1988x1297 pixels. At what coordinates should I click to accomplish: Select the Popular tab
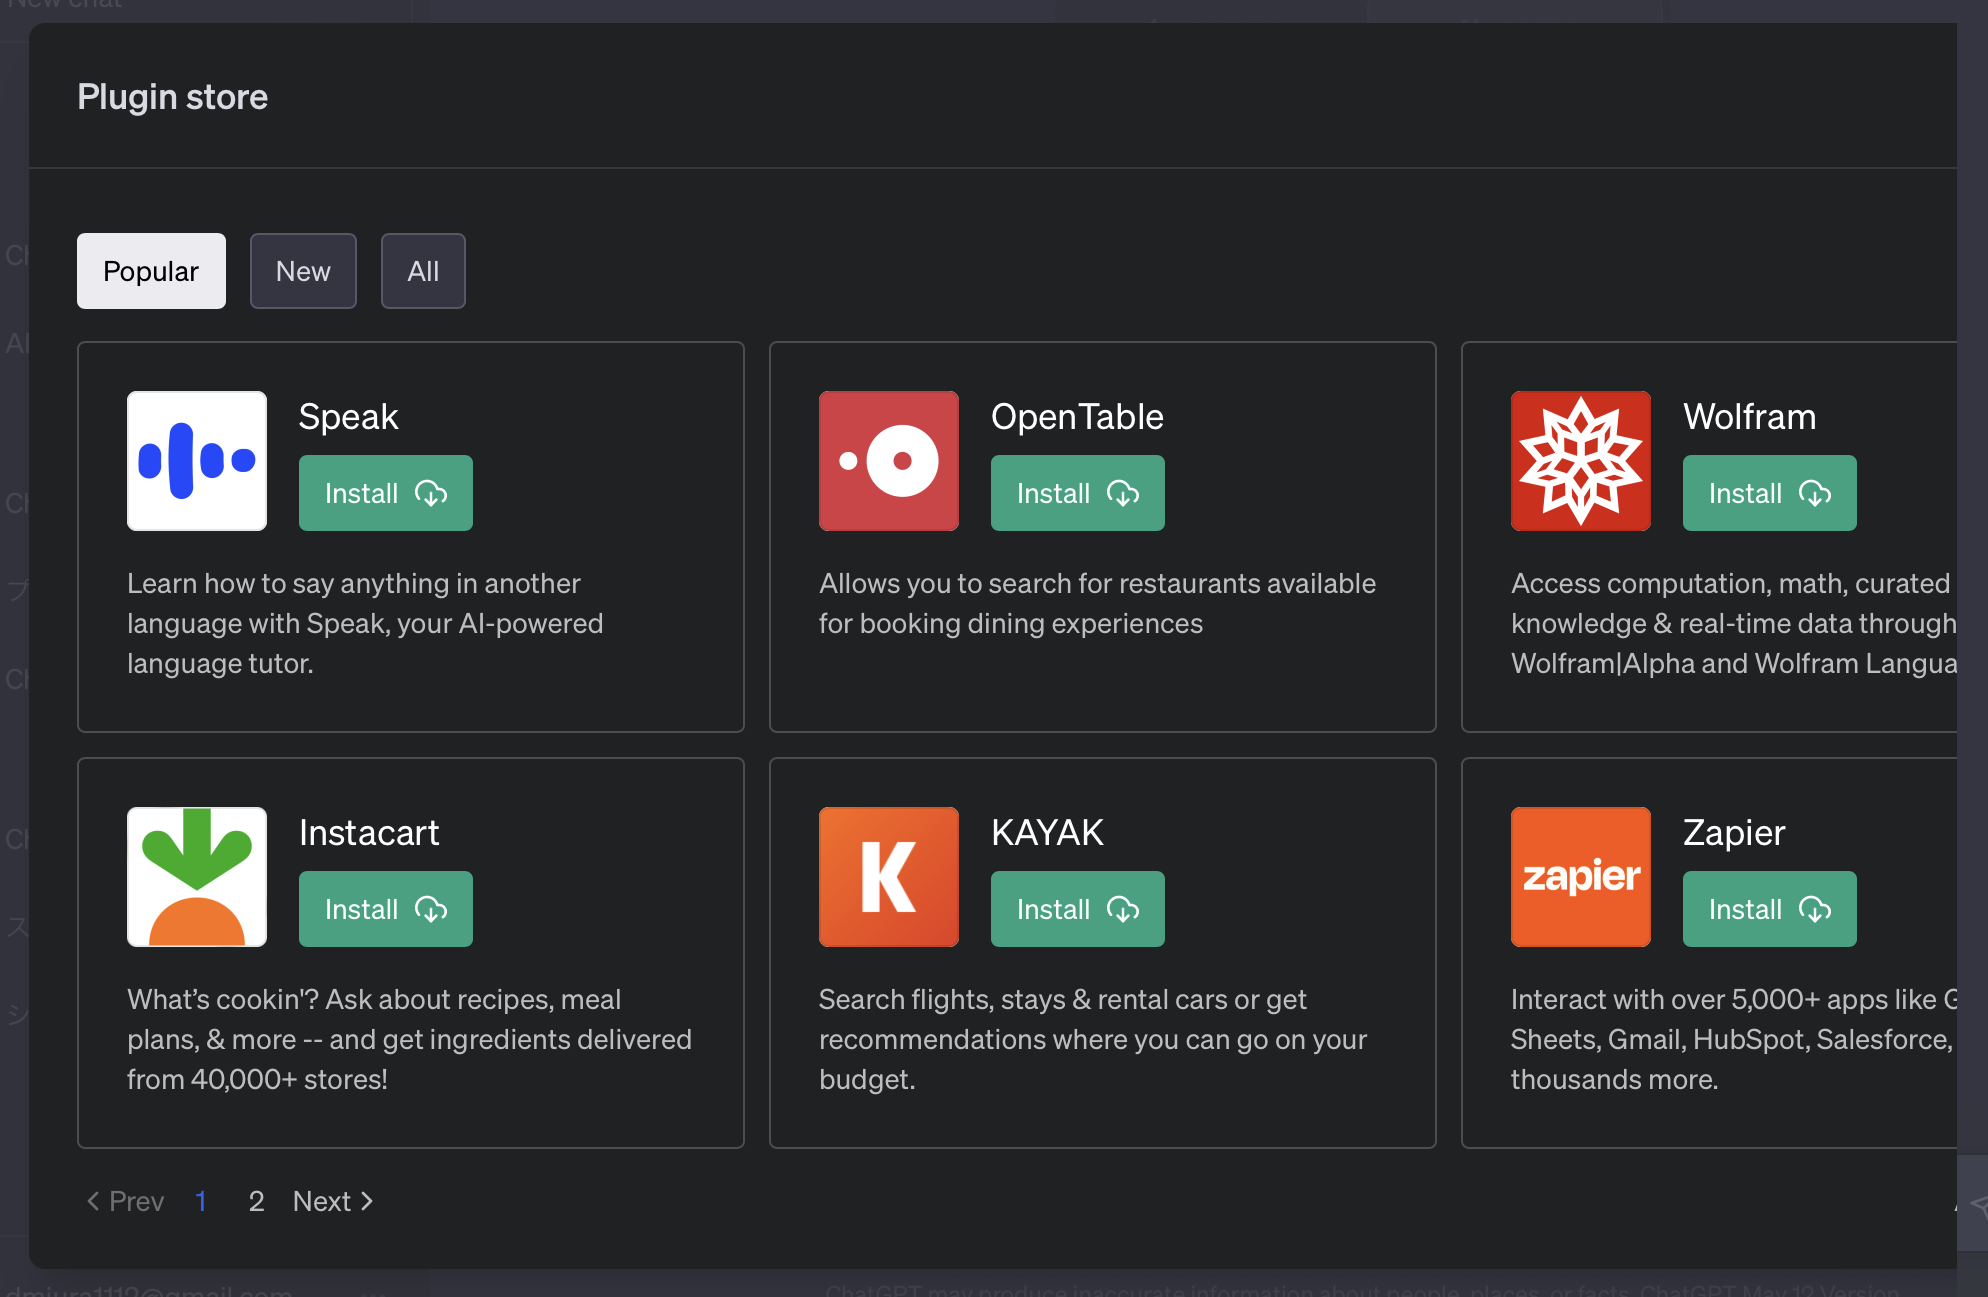[151, 271]
